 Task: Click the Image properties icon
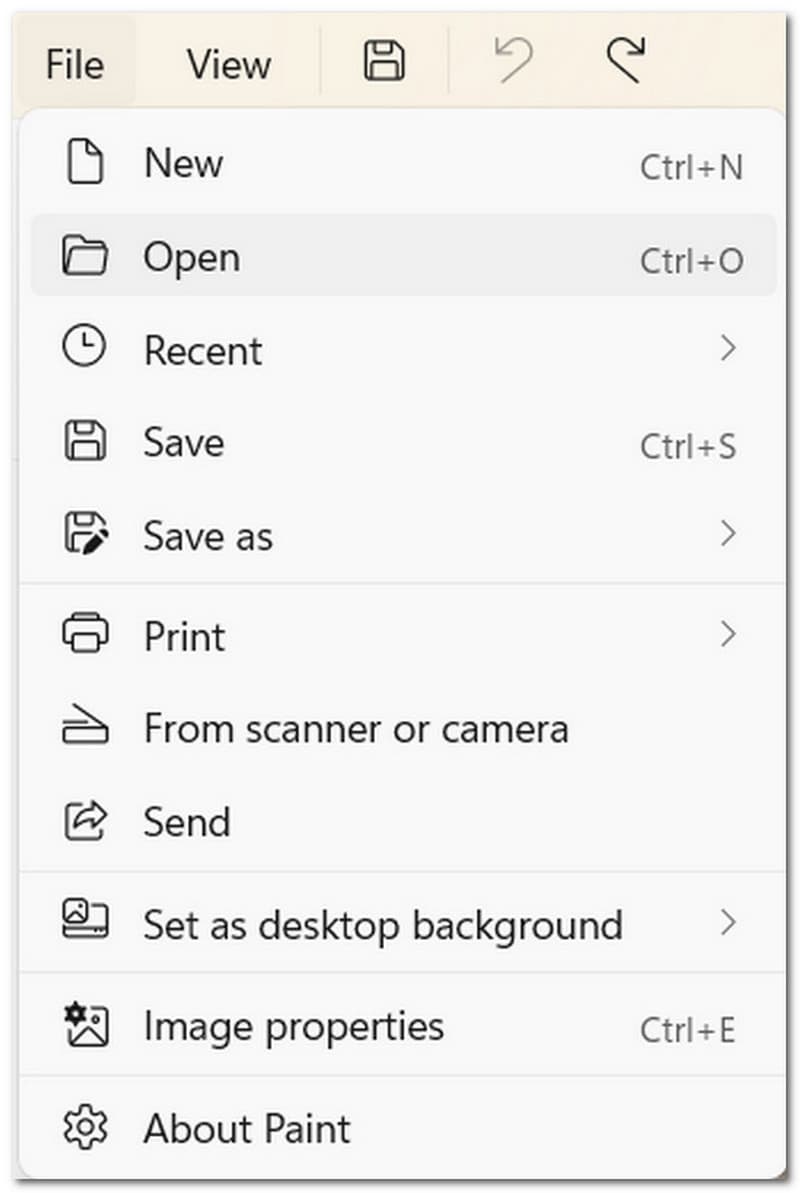pyautogui.click(x=85, y=1027)
